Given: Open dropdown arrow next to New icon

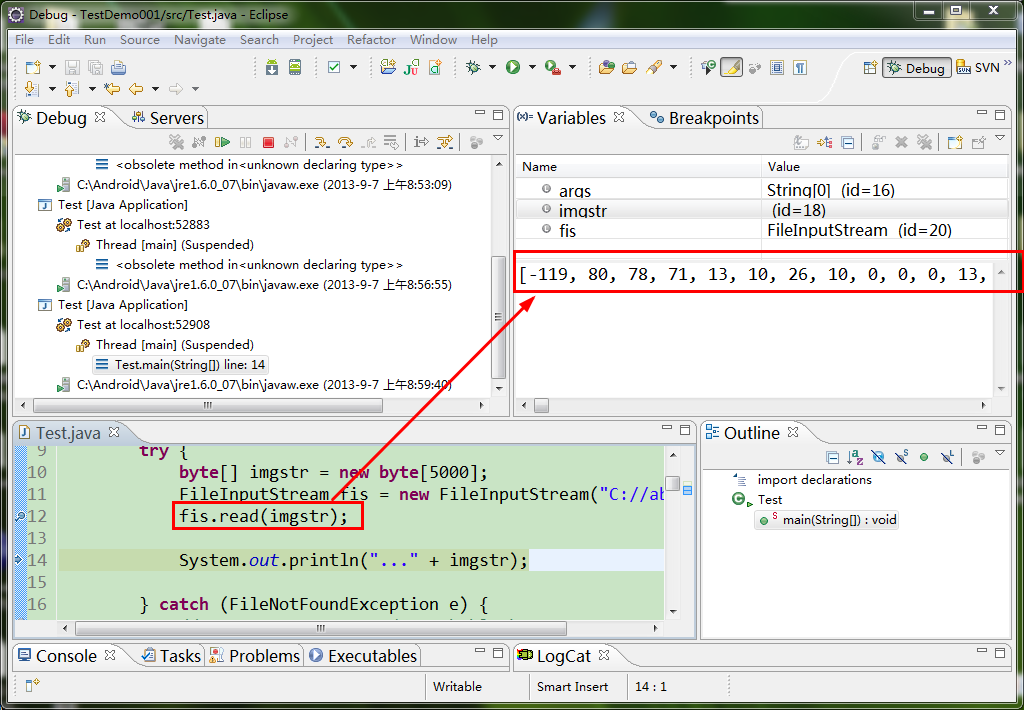Looking at the screenshot, I should click(x=52, y=67).
